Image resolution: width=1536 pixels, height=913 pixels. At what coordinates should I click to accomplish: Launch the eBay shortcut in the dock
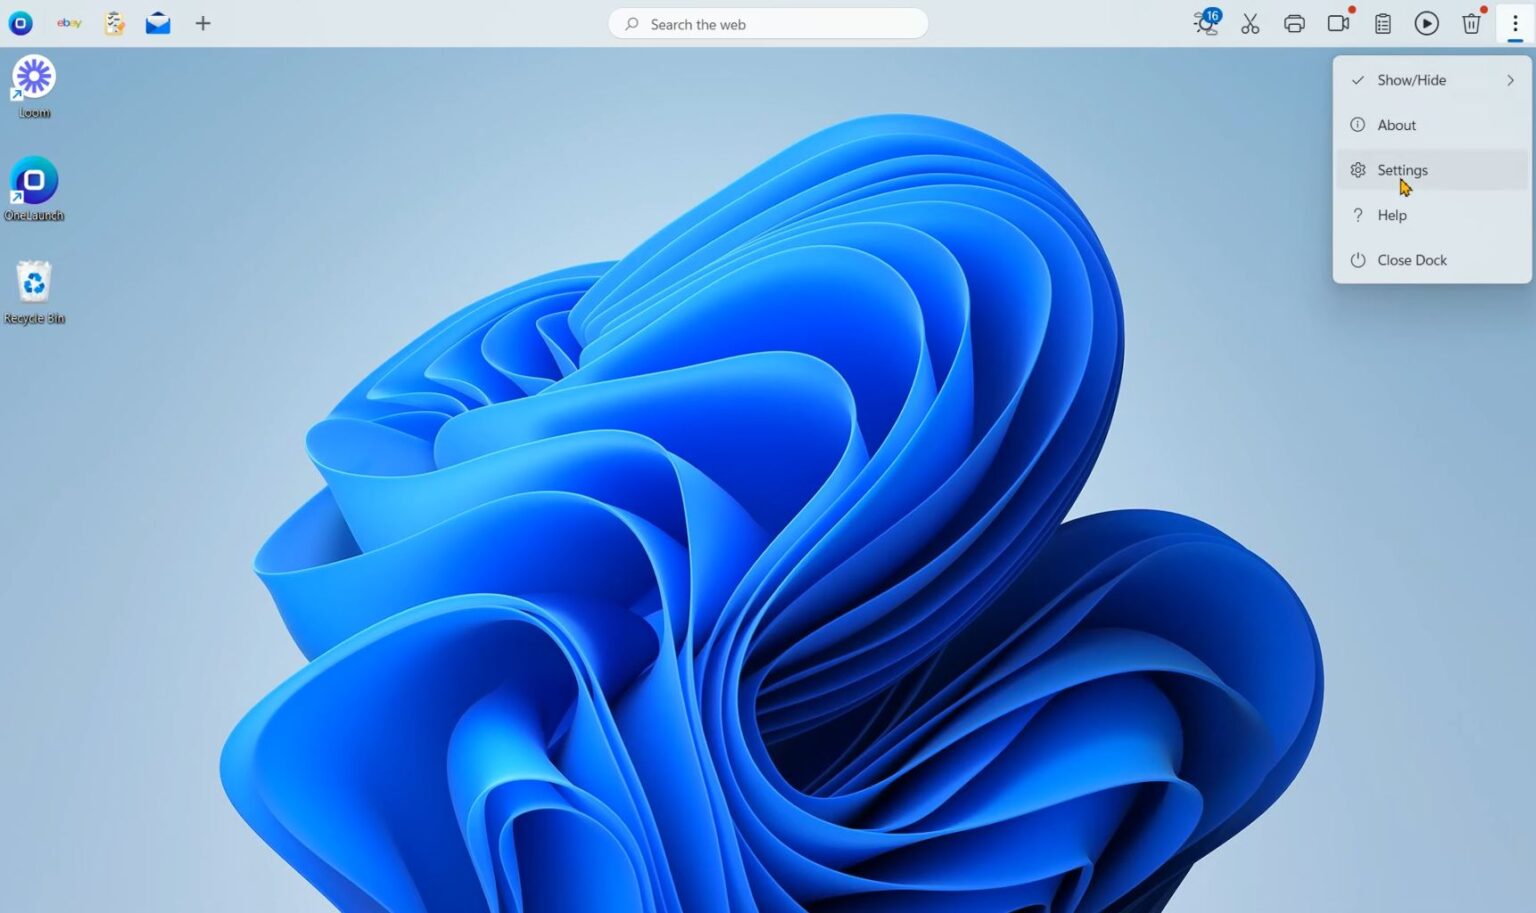(x=68, y=23)
